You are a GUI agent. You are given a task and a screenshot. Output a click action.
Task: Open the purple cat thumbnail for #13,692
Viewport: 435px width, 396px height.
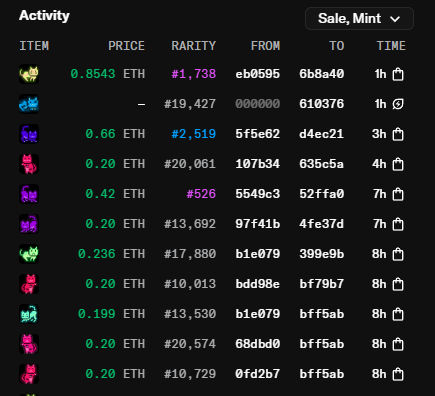coord(29,224)
